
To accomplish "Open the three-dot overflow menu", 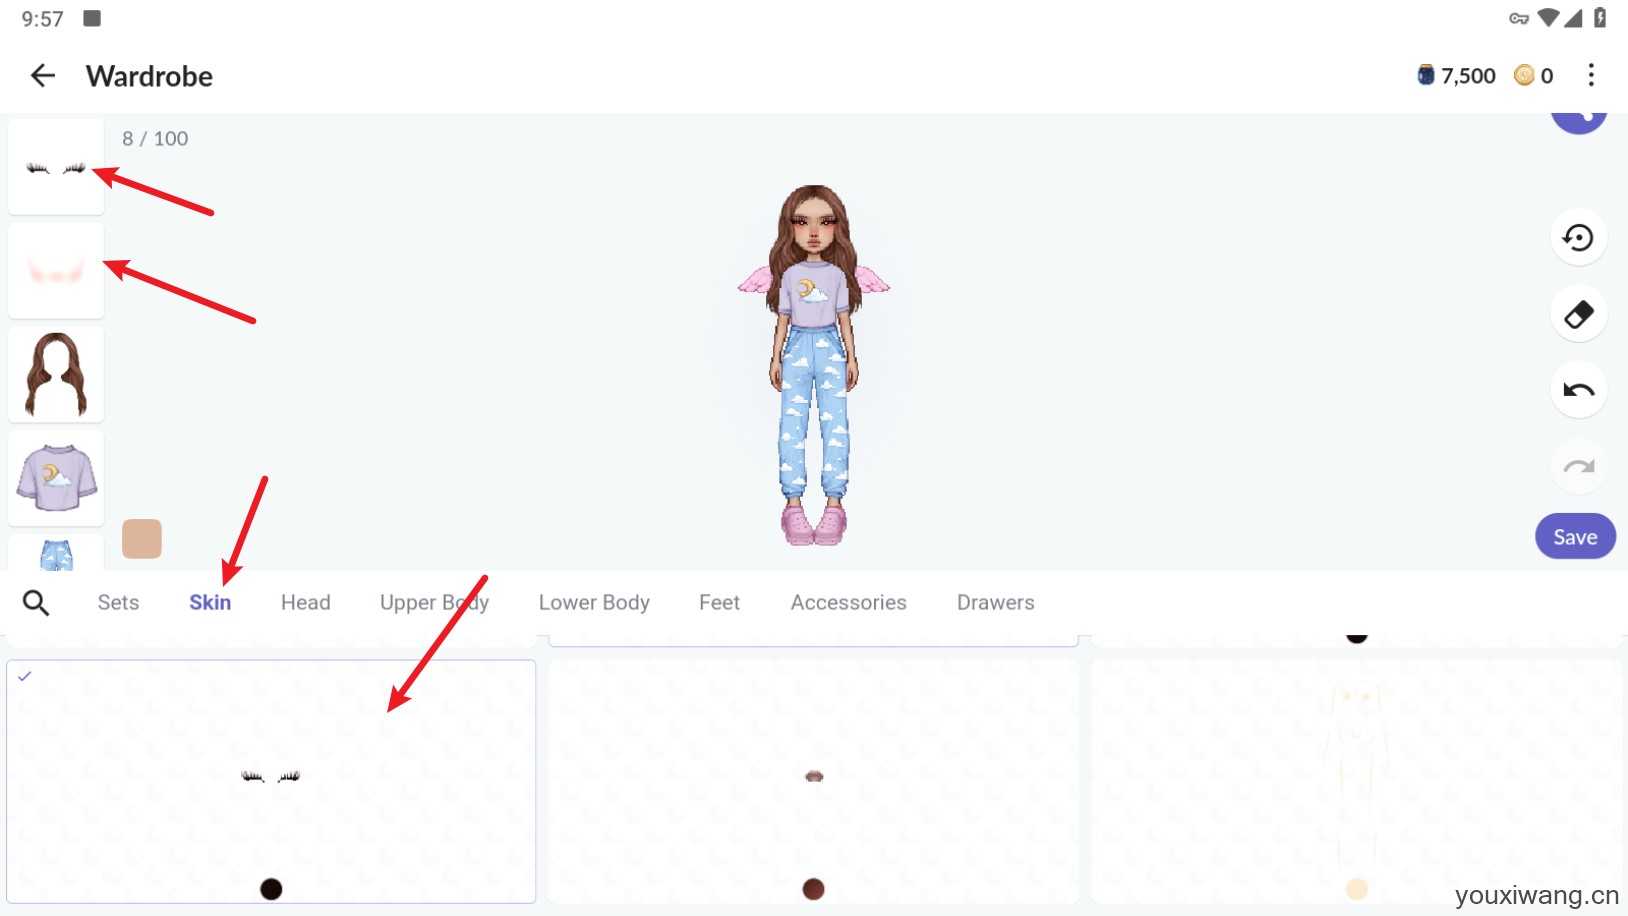I will [1591, 76].
